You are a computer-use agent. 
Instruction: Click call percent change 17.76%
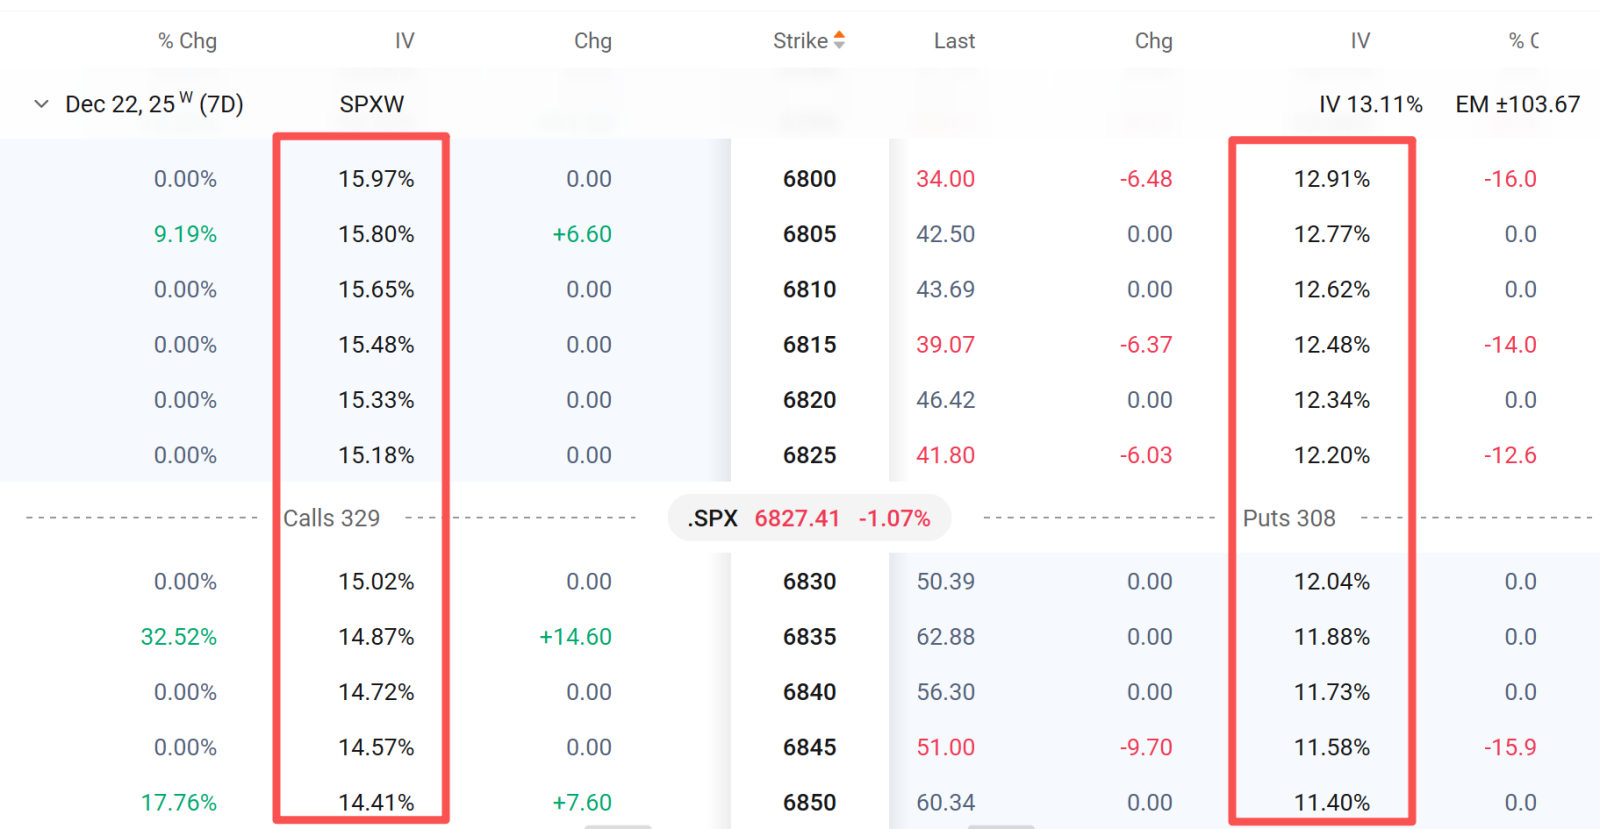(x=179, y=802)
